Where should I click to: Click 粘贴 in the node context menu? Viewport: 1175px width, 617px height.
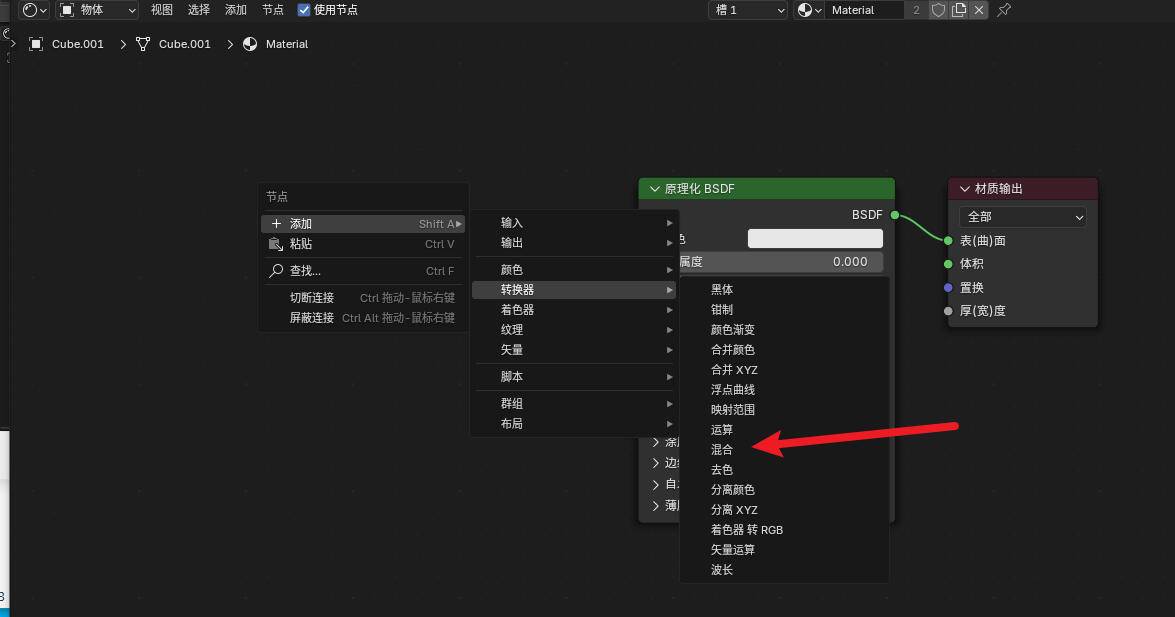point(301,244)
